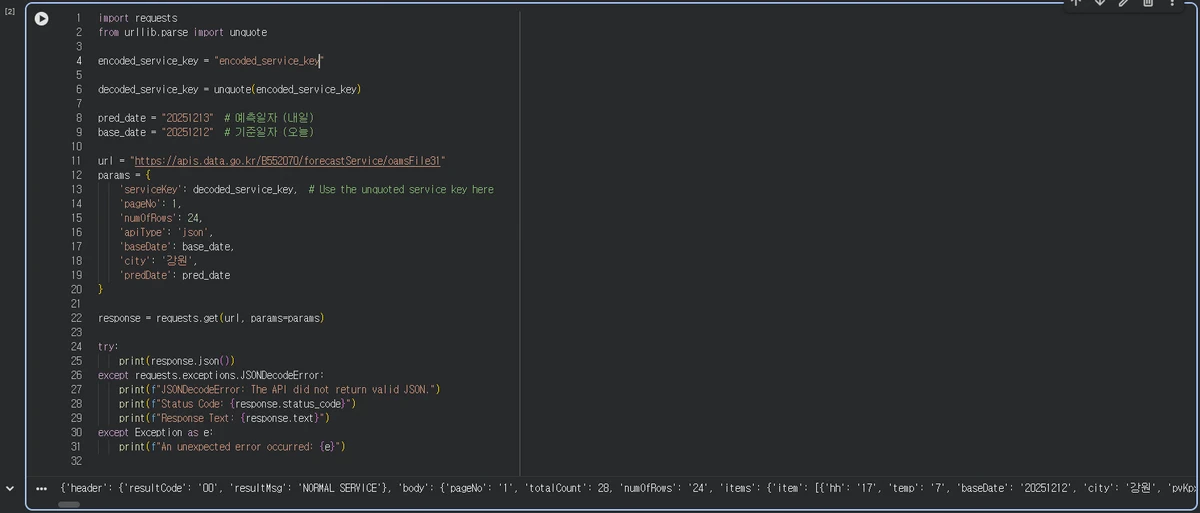Place cursor in "encoded_service_key" string on line 4
The width and height of the screenshot is (1200, 513).
point(268,61)
